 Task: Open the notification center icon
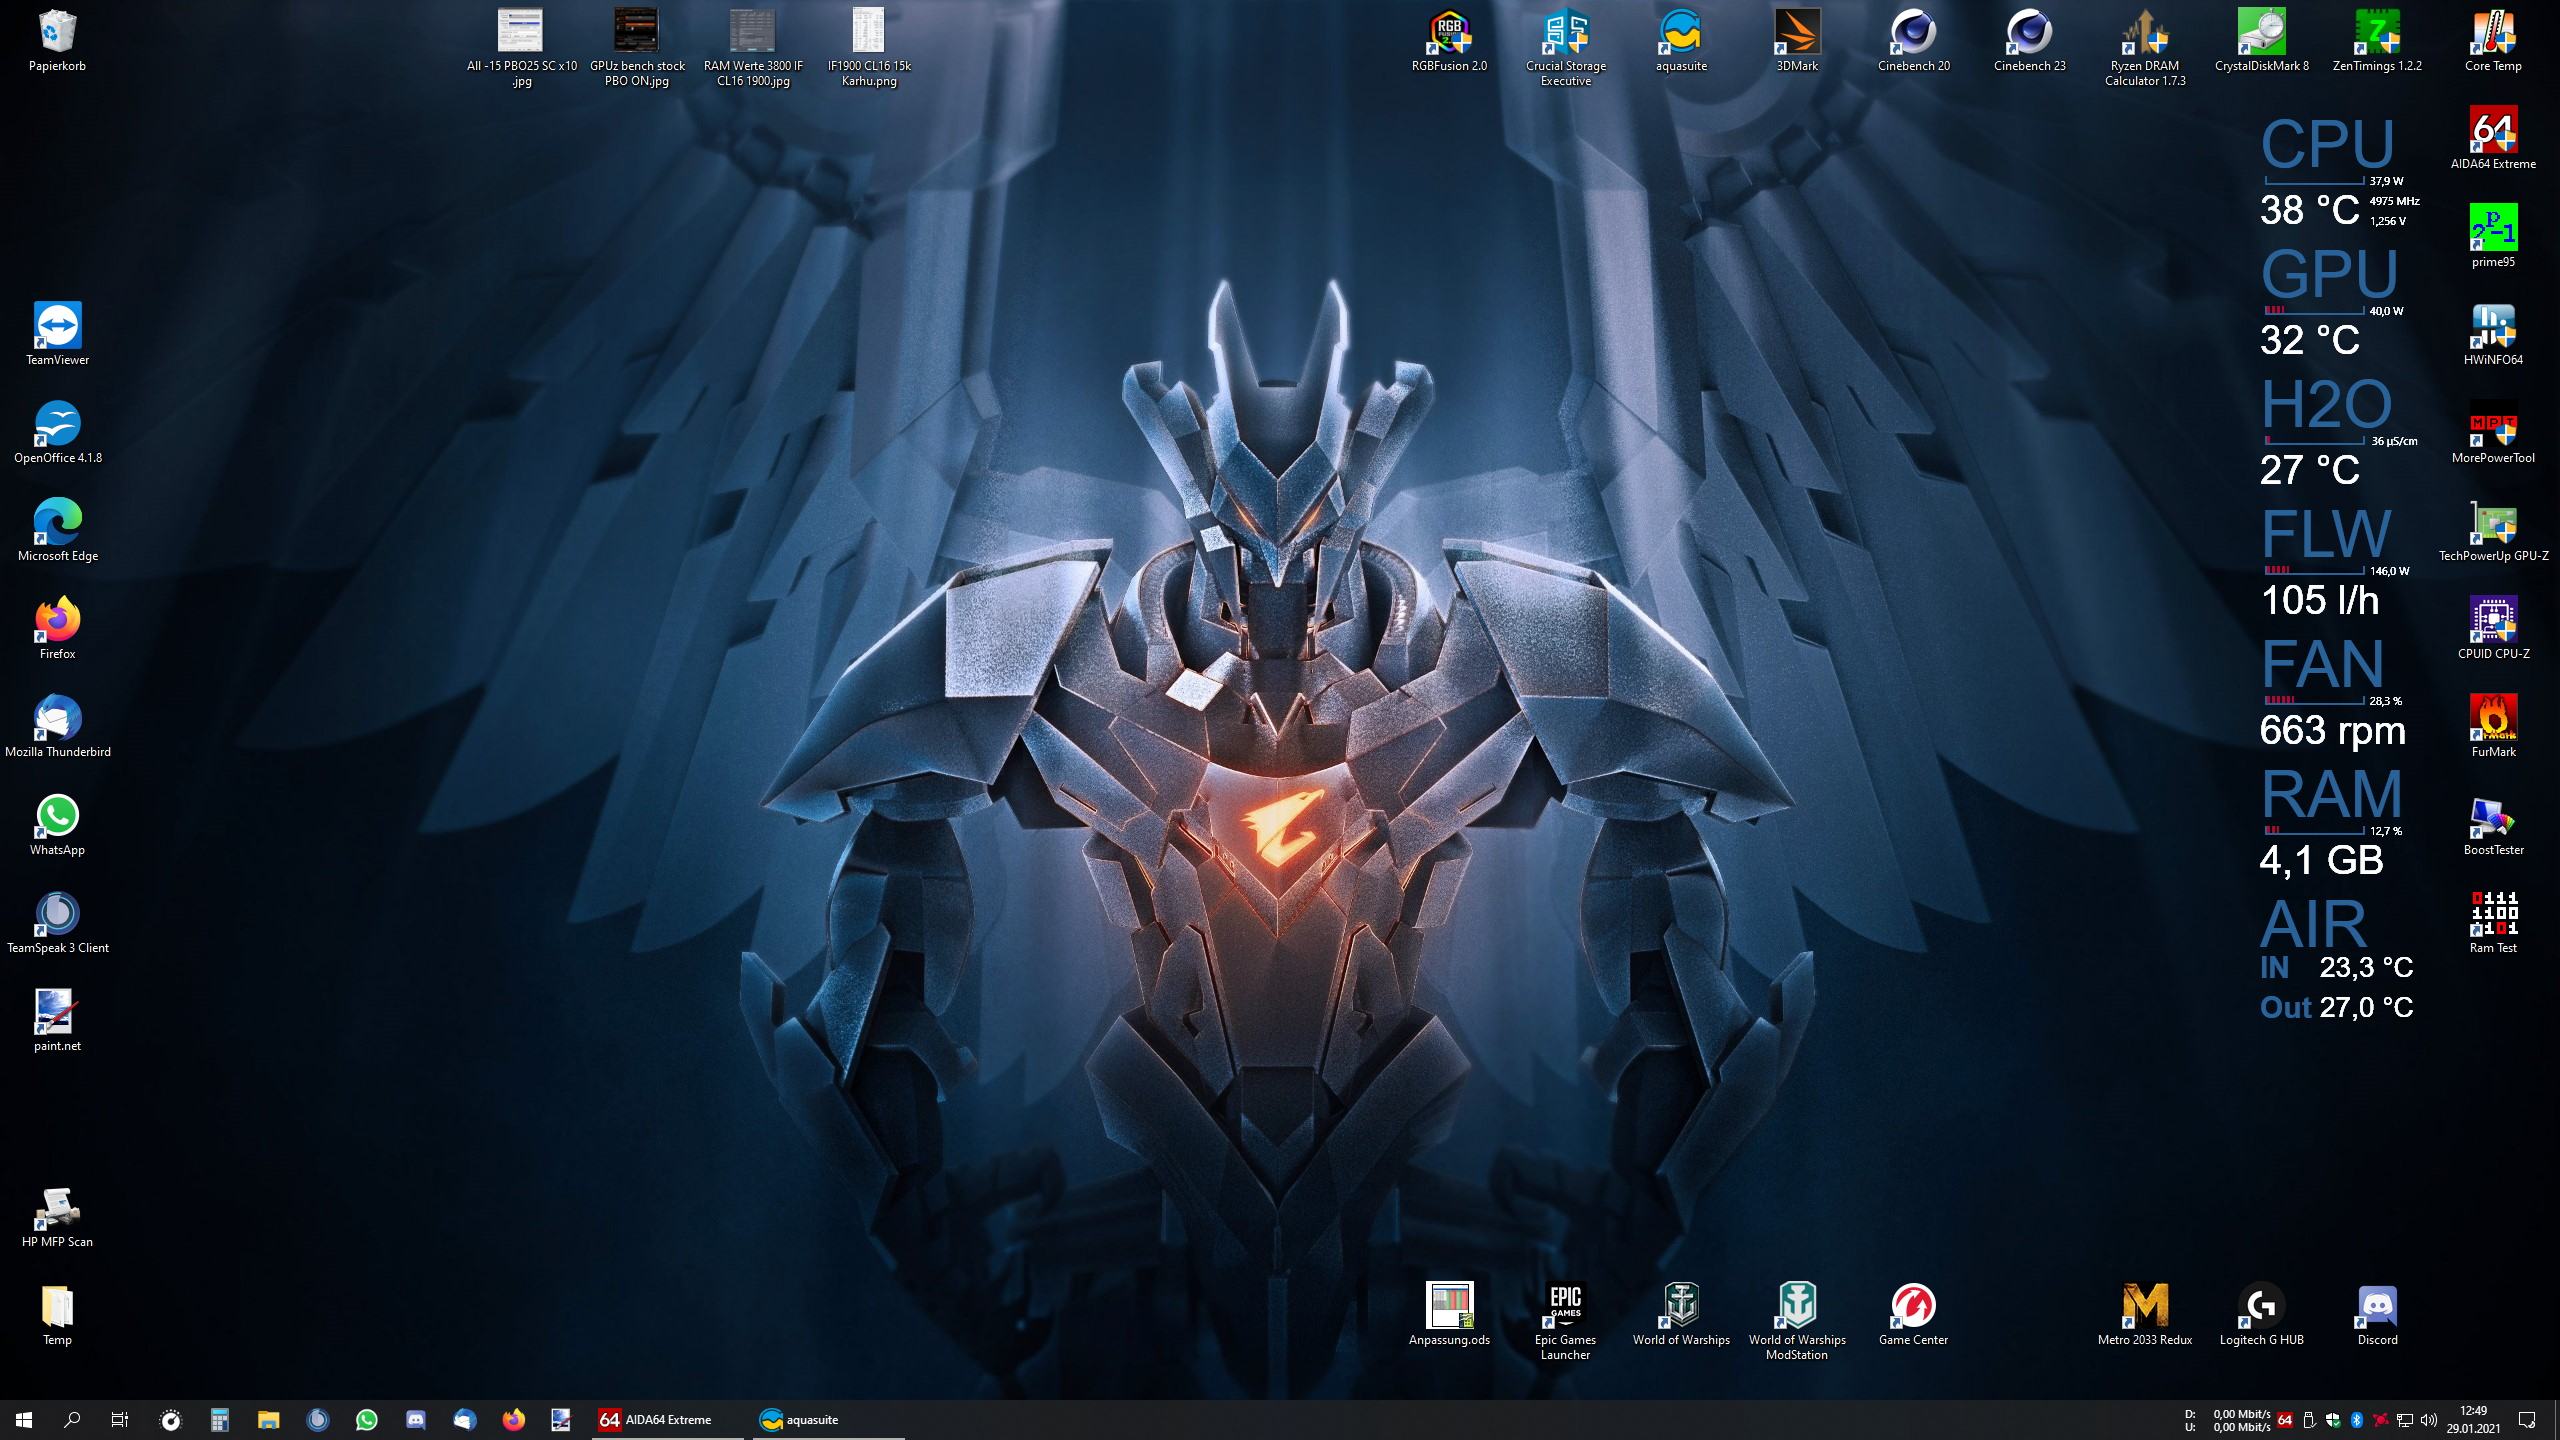pyautogui.click(x=2527, y=1420)
